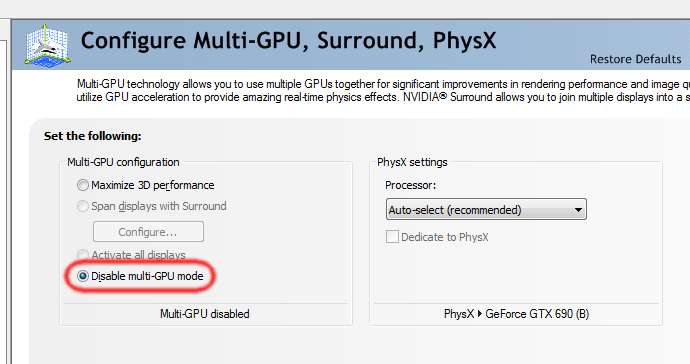Viewport: 690px width, 364px height.
Task: Click the black arrow of Processor dropdown
Action: point(578,210)
